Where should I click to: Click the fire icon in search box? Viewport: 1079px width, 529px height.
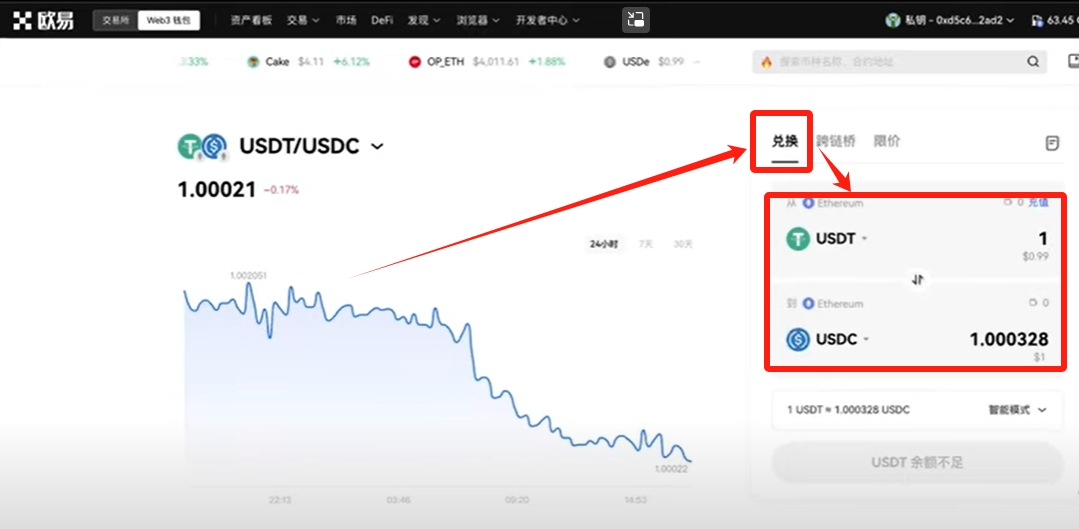(767, 62)
